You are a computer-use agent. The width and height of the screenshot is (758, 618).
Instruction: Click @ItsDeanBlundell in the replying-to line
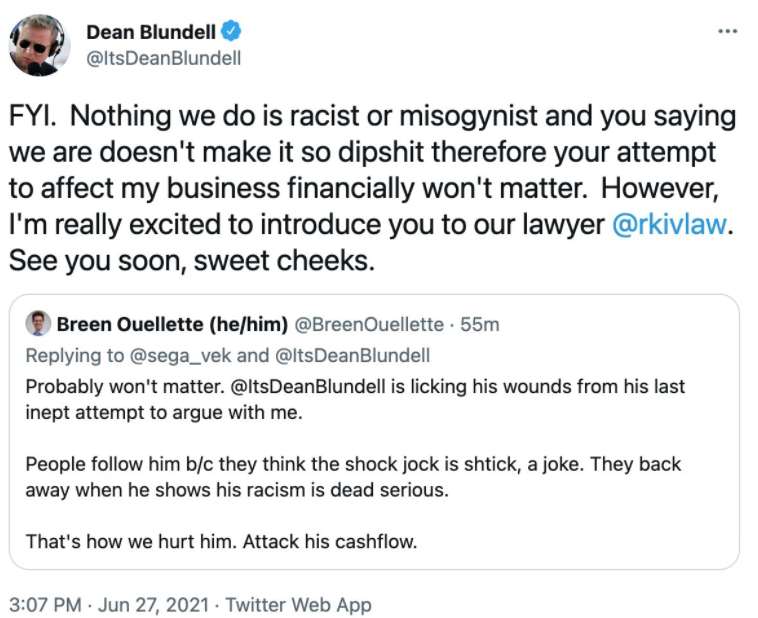(x=352, y=356)
